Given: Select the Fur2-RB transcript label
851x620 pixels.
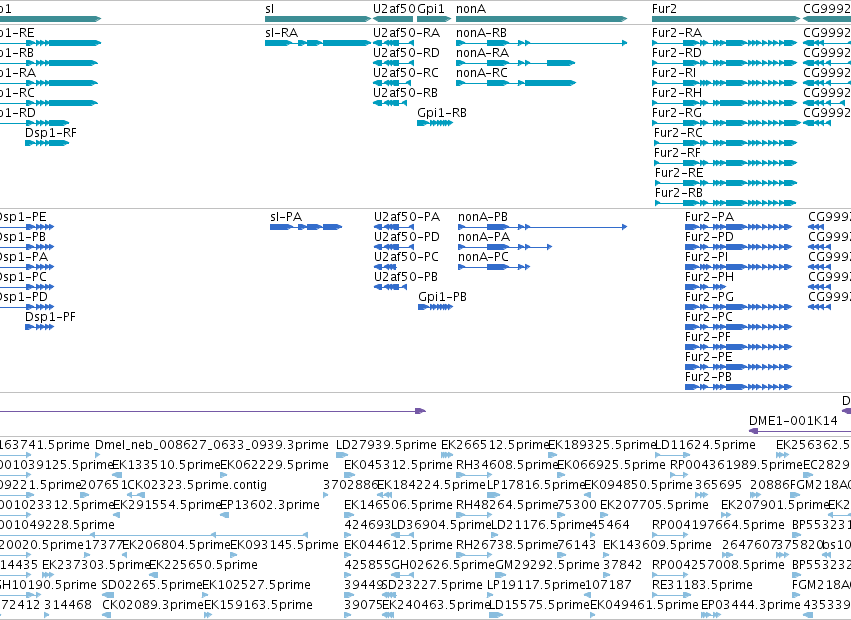Looking at the screenshot, I should (679, 193).
